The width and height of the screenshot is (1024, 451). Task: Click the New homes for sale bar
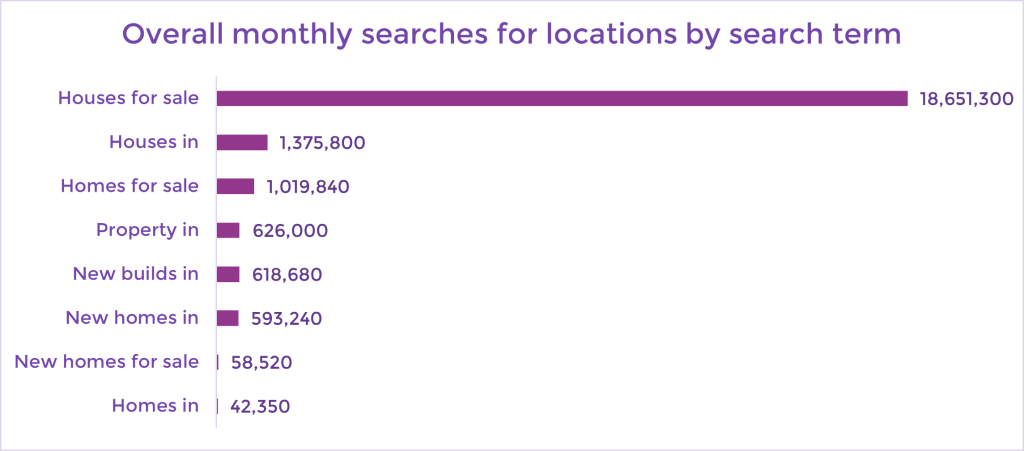217,362
